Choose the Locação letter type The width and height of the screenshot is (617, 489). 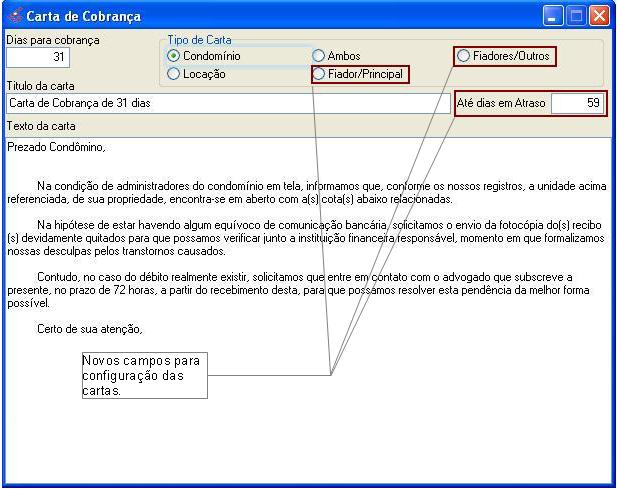(174, 74)
